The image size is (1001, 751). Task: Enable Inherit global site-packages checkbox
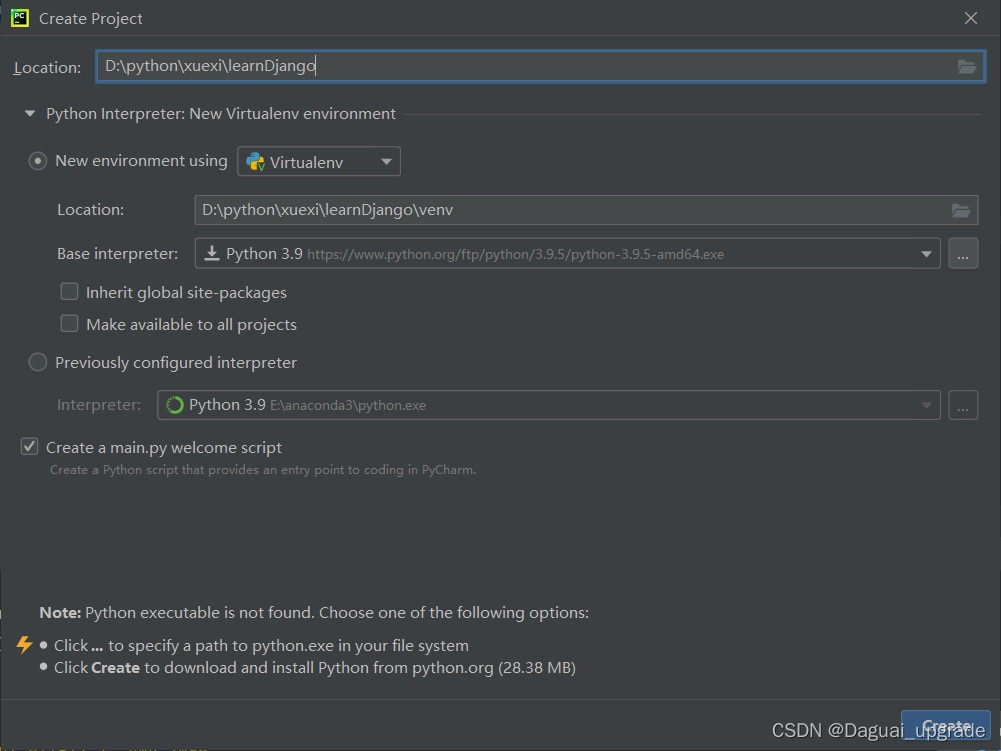tap(69, 292)
